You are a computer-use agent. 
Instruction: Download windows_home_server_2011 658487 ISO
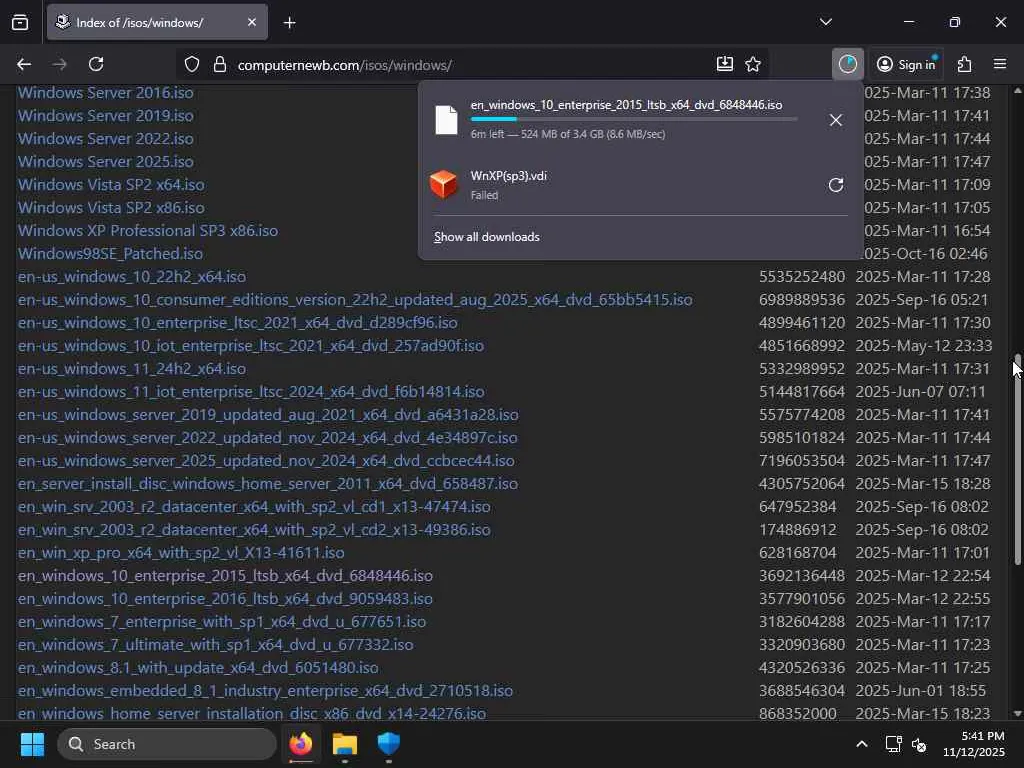[x=268, y=484]
